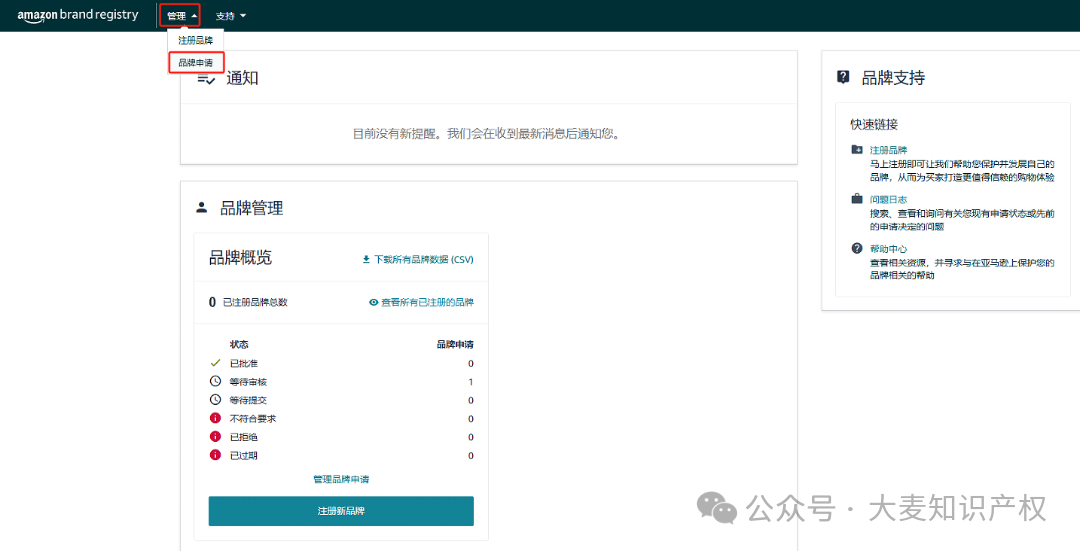Image resolution: width=1080 pixels, height=551 pixels.
Task: Open the 管理品牌申请 link
Action: pos(341,479)
